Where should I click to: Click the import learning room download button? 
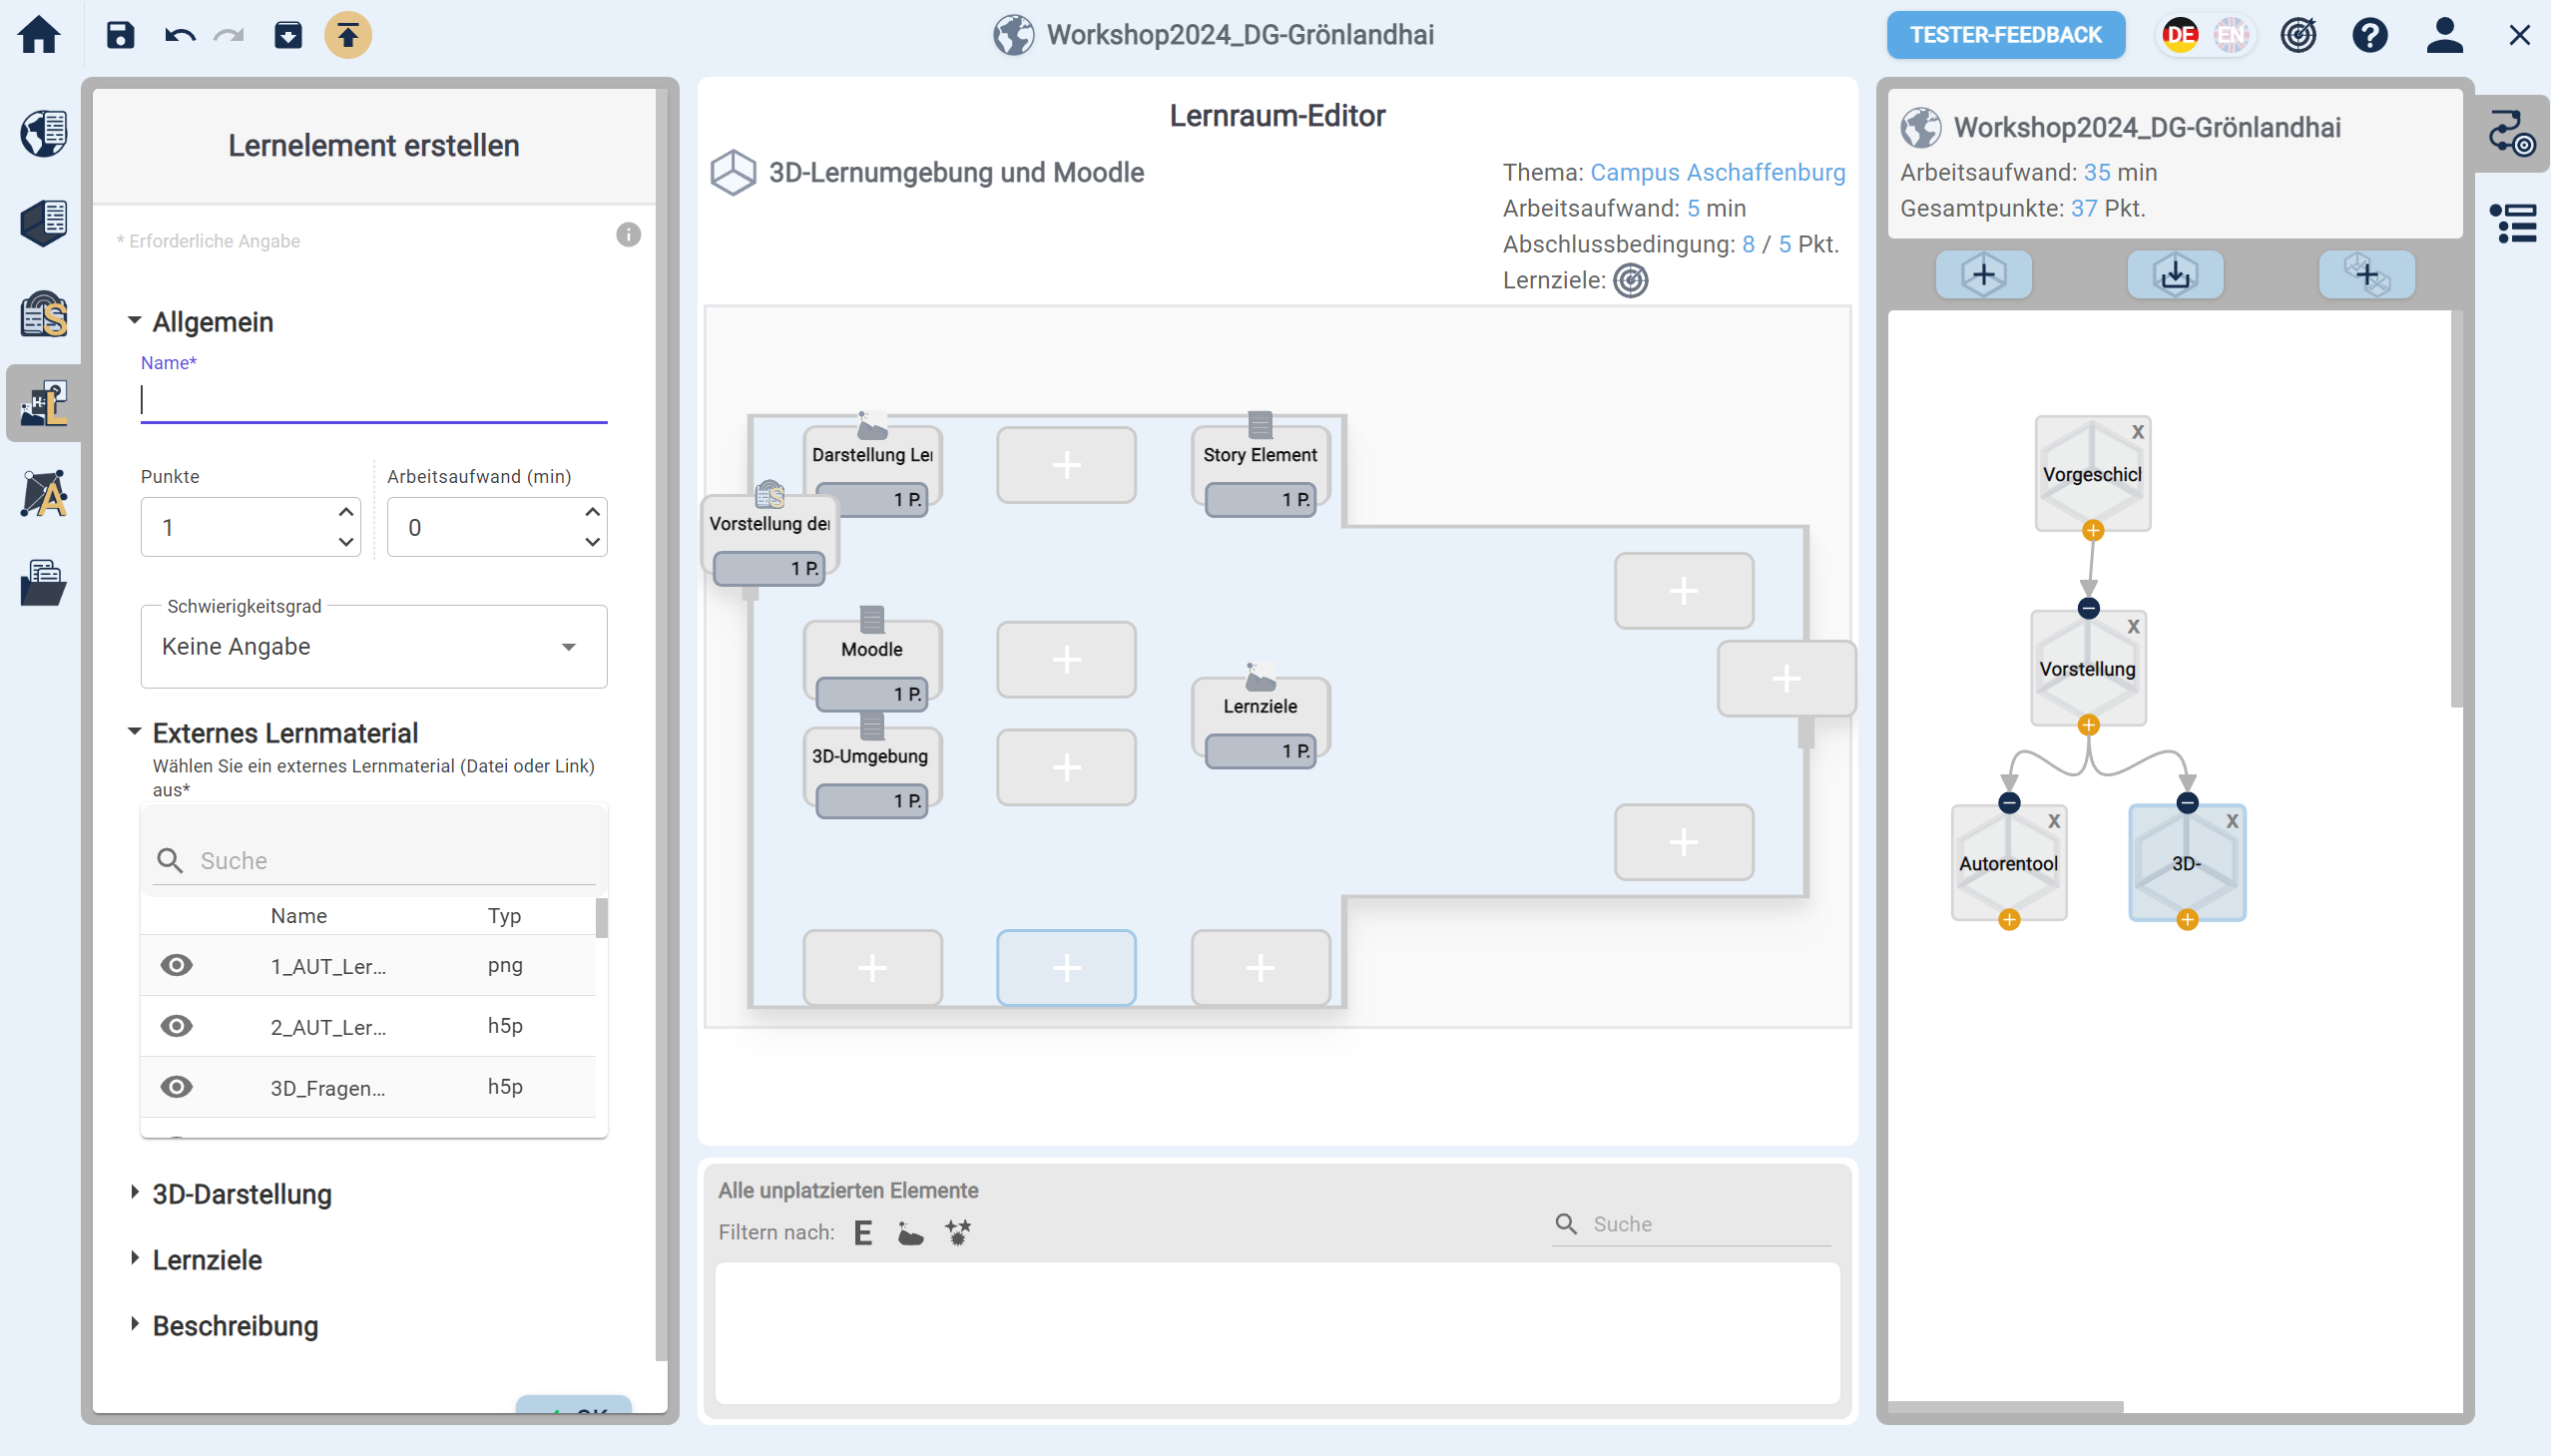(2174, 274)
